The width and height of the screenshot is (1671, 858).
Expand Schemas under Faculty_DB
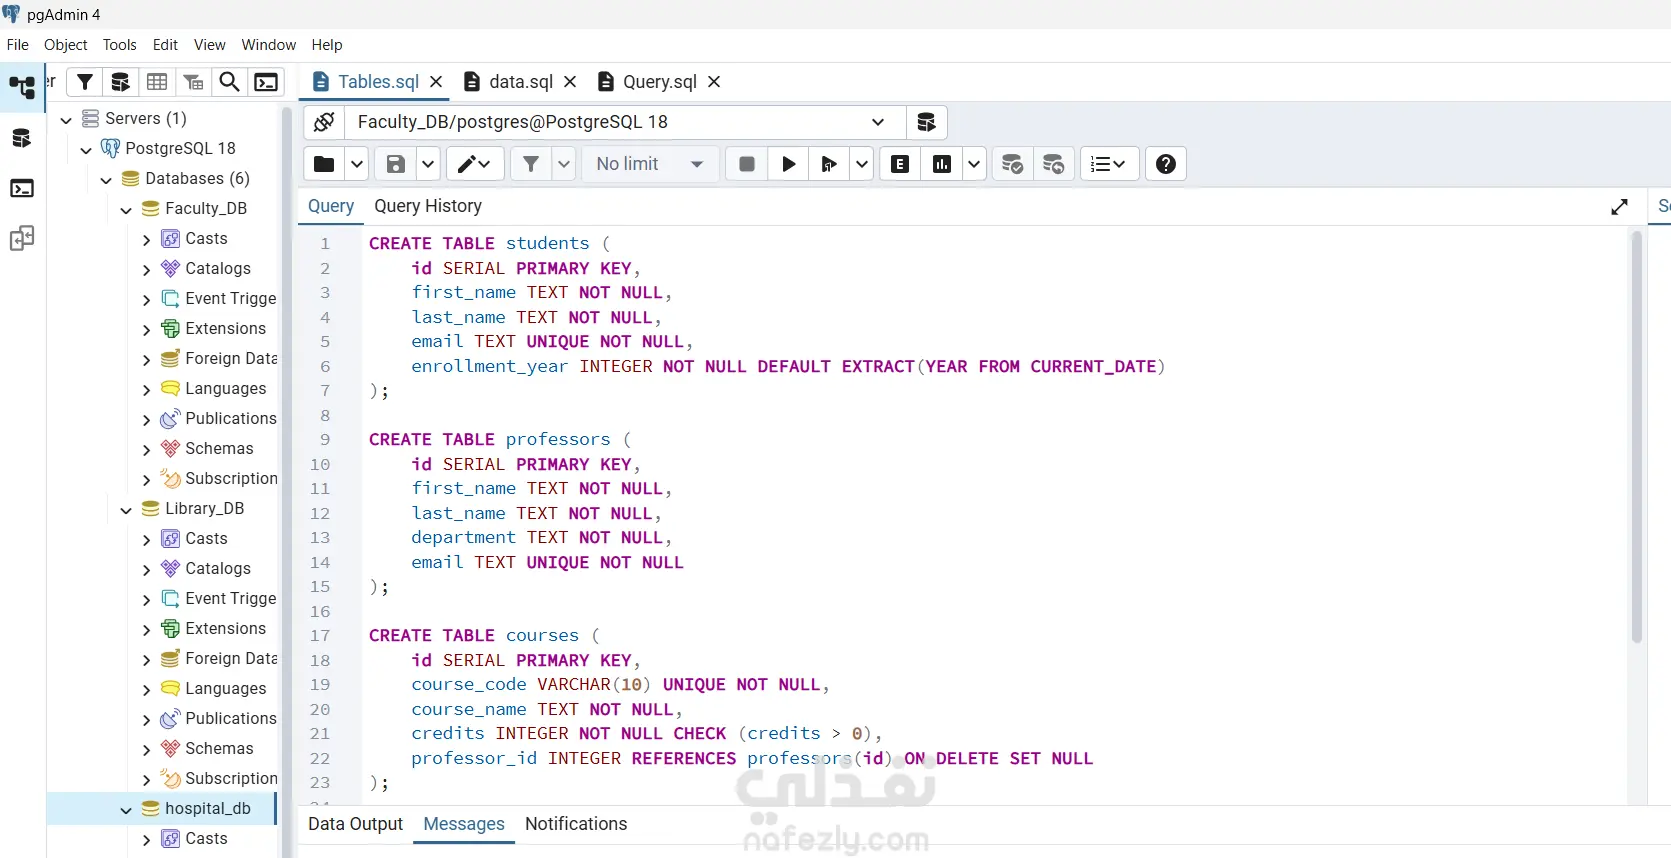coord(146,449)
